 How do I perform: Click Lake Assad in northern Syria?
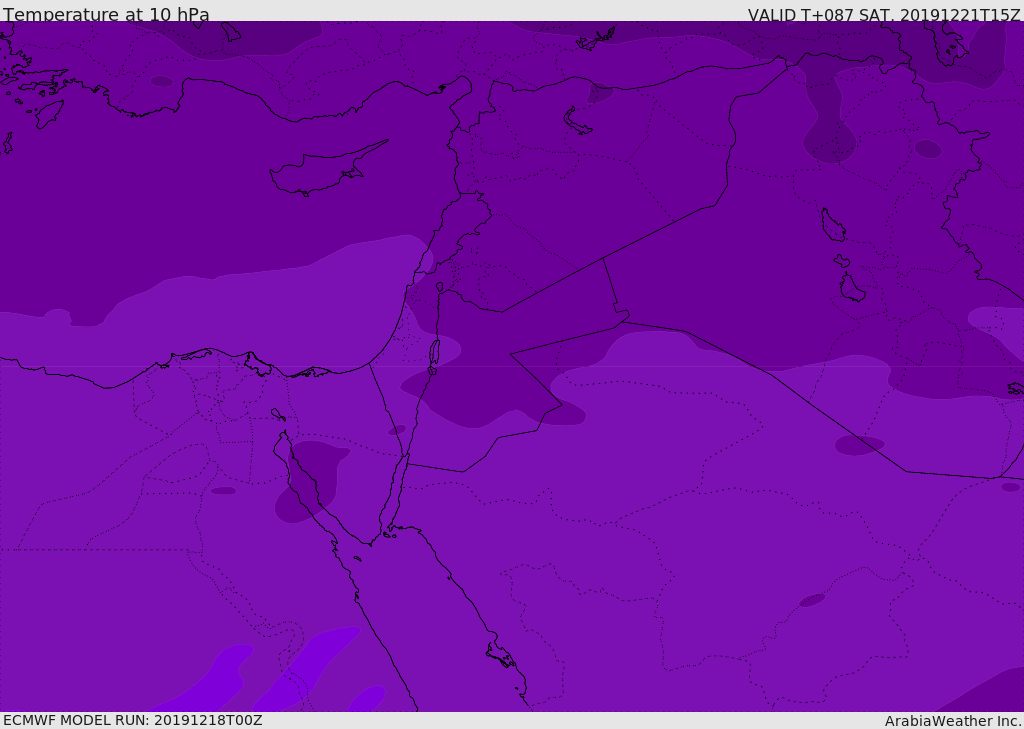pyautogui.click(x=577, y=121)
